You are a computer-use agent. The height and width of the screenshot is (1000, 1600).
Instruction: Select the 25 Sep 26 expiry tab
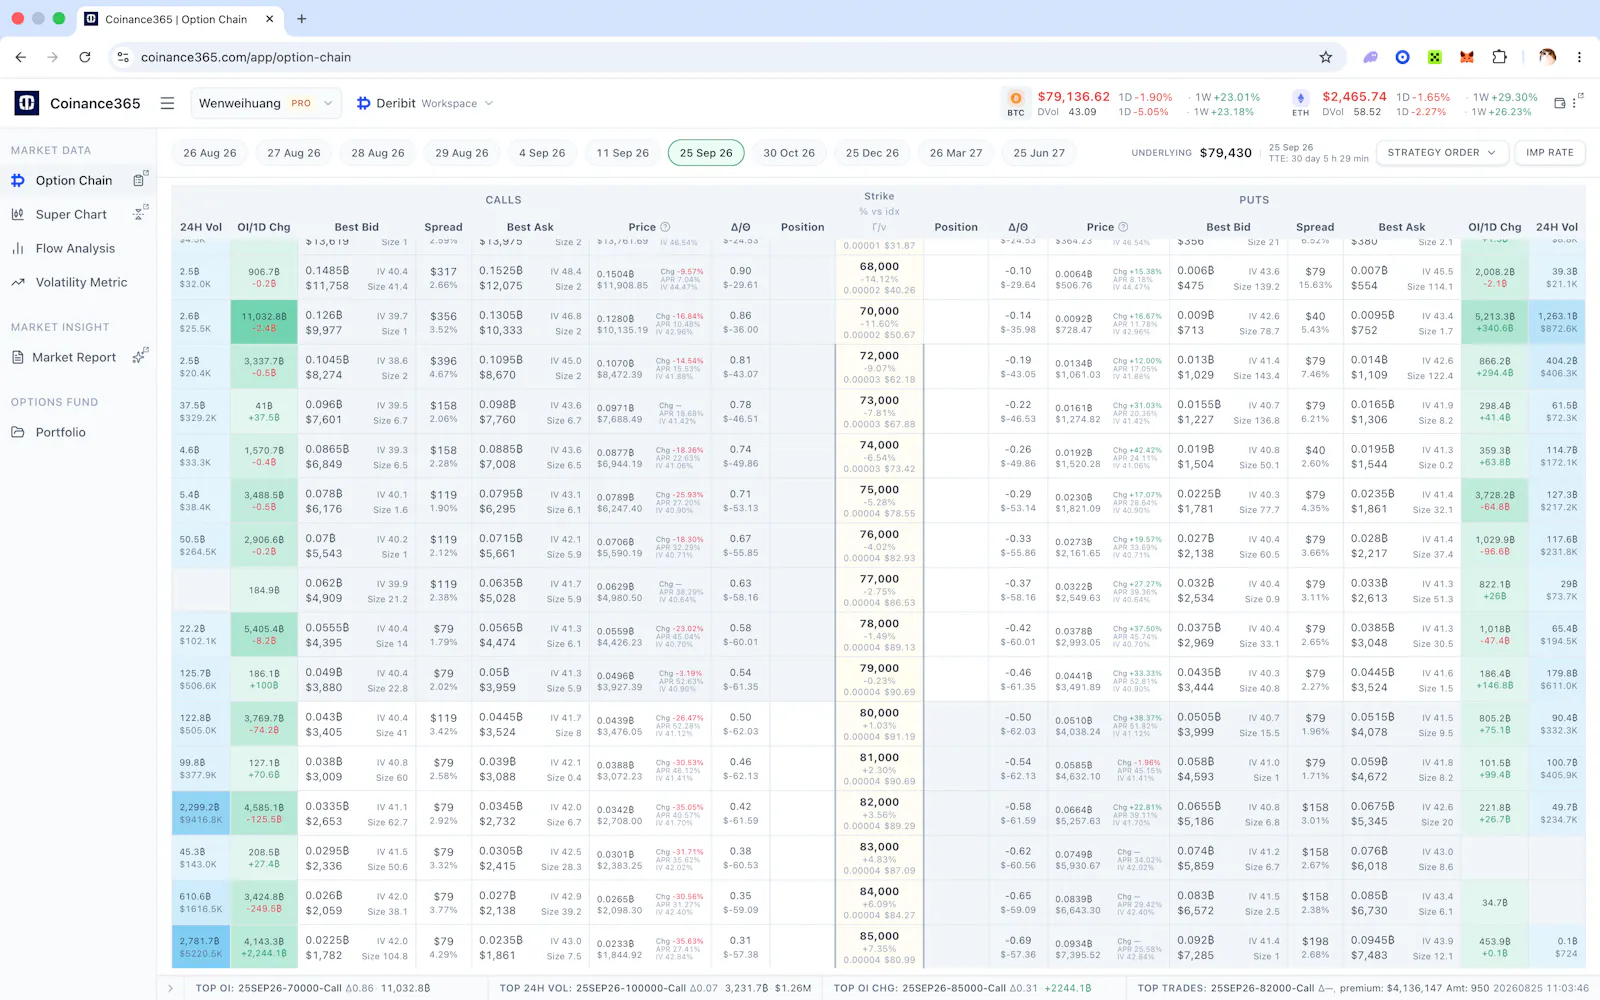point(706,153)
